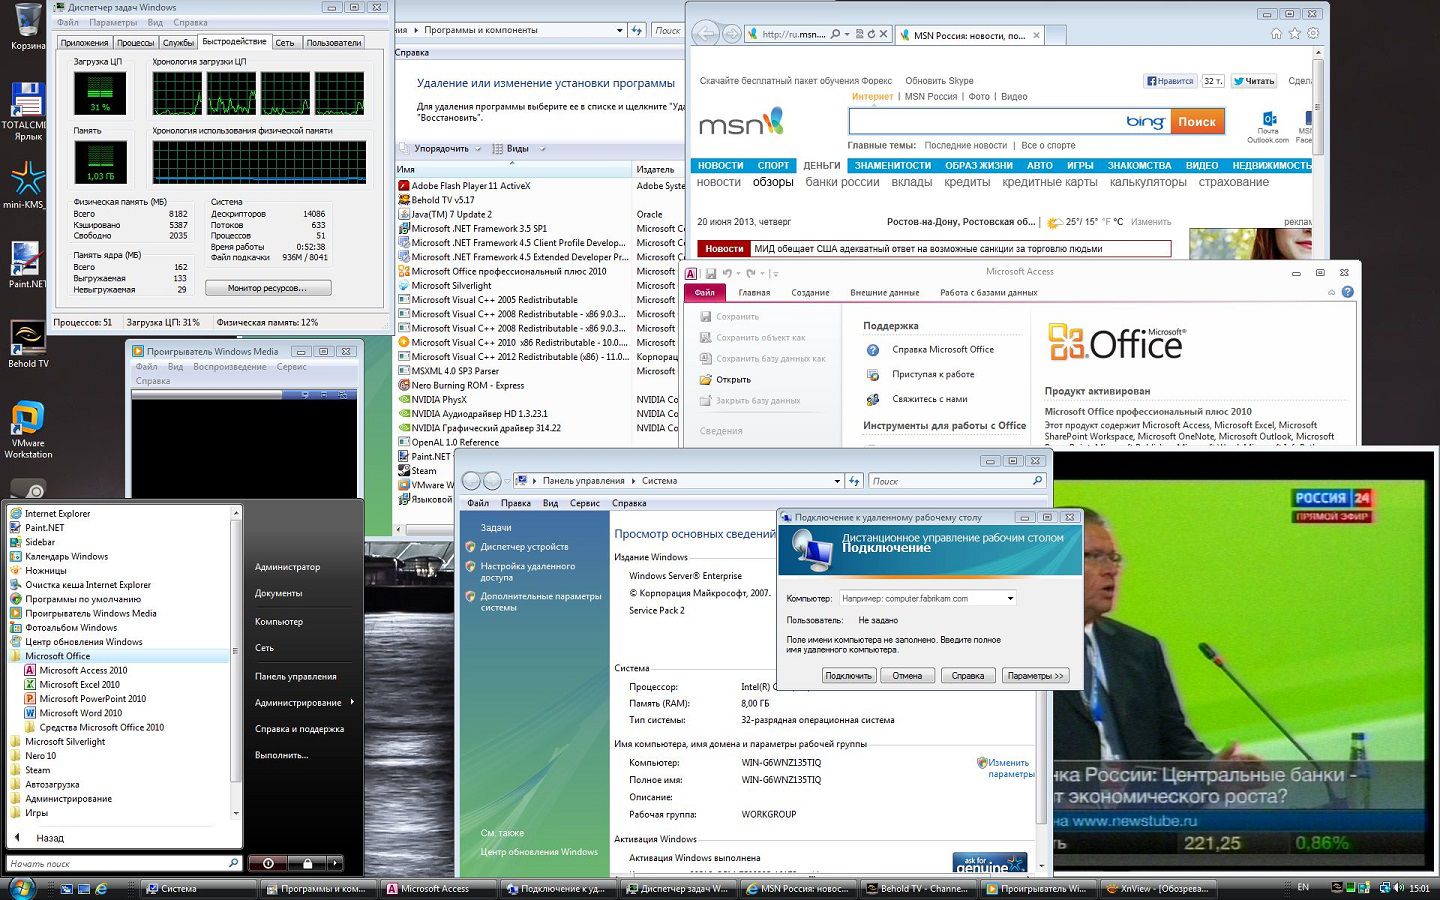Viewport: 1440px width, 900px height.
Task: Launch the mini-KMS desktop icon
Action: (x=27, y=186)
